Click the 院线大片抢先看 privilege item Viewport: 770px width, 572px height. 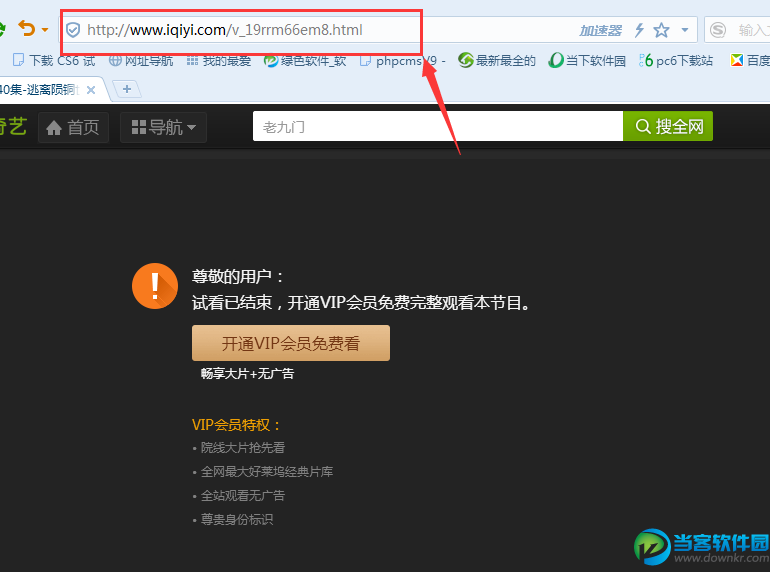click(x=243, y=447)
